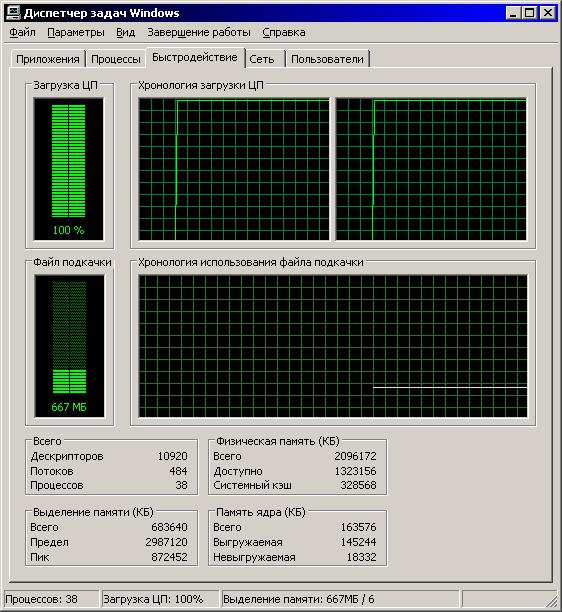This screenshot has width=562, height=612.
Task: Switch to the Процессы tab
Action: [116, 59]
